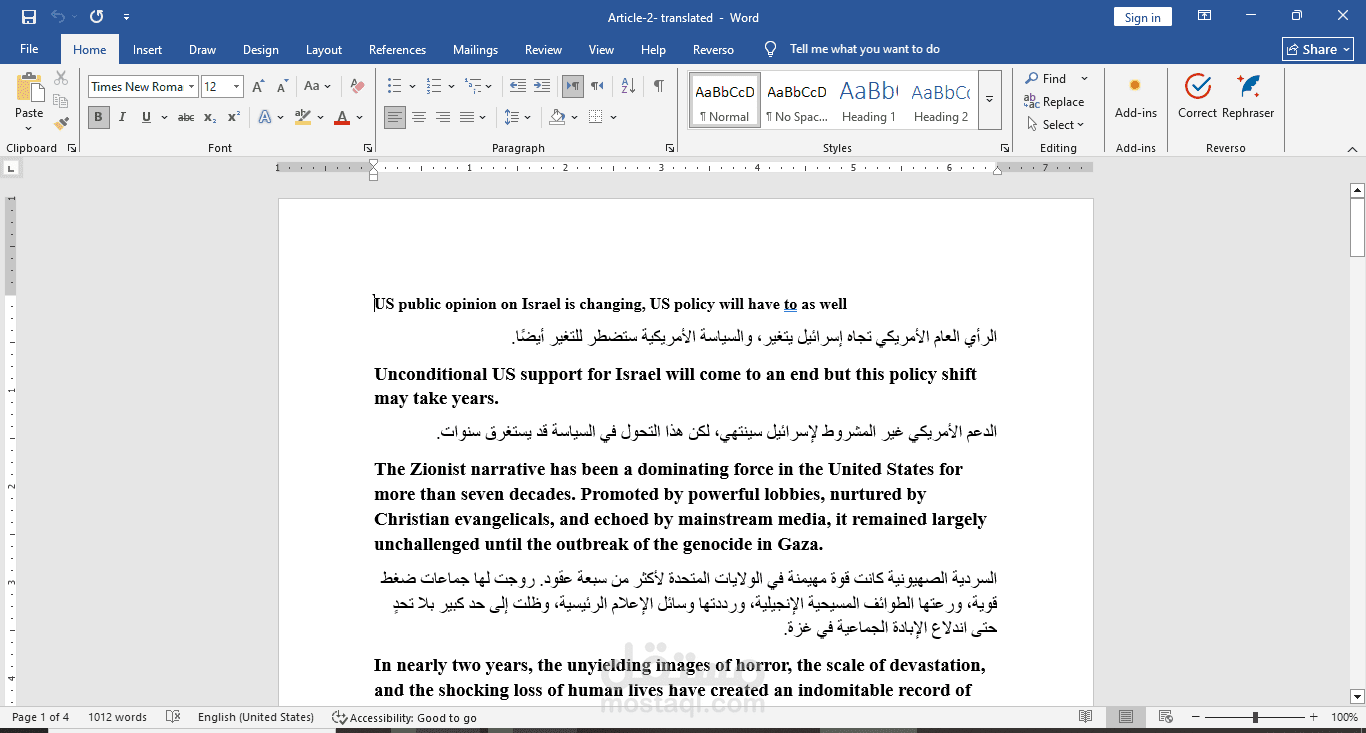Click the 1012 words count in status bar

117,717
